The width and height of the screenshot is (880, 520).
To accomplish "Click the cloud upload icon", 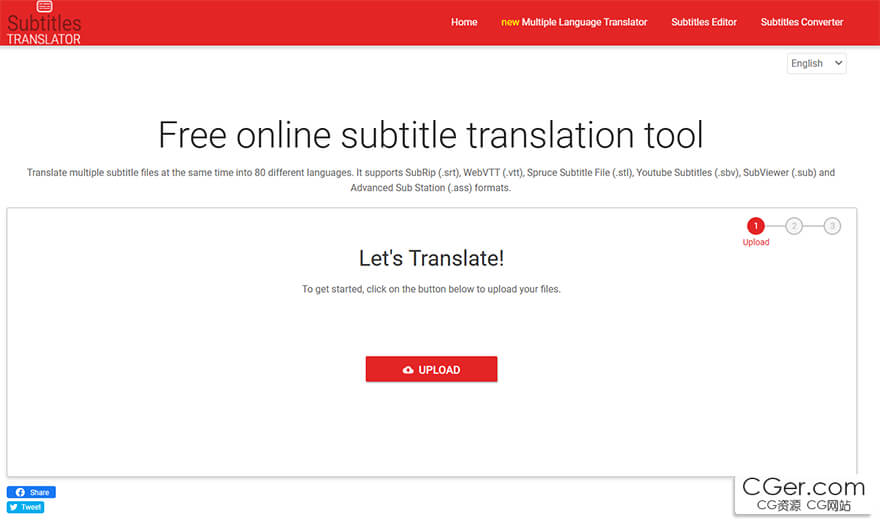I will coord(408,370).
